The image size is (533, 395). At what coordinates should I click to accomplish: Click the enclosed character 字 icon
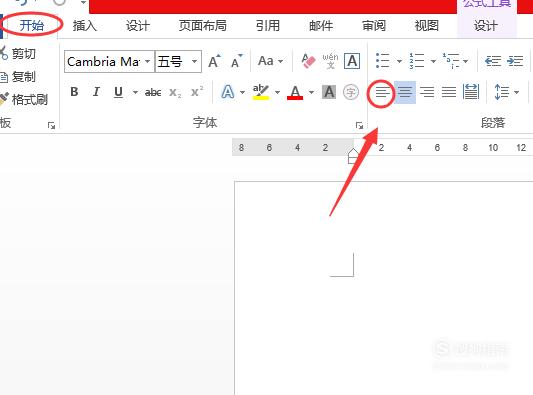(351, 92)
